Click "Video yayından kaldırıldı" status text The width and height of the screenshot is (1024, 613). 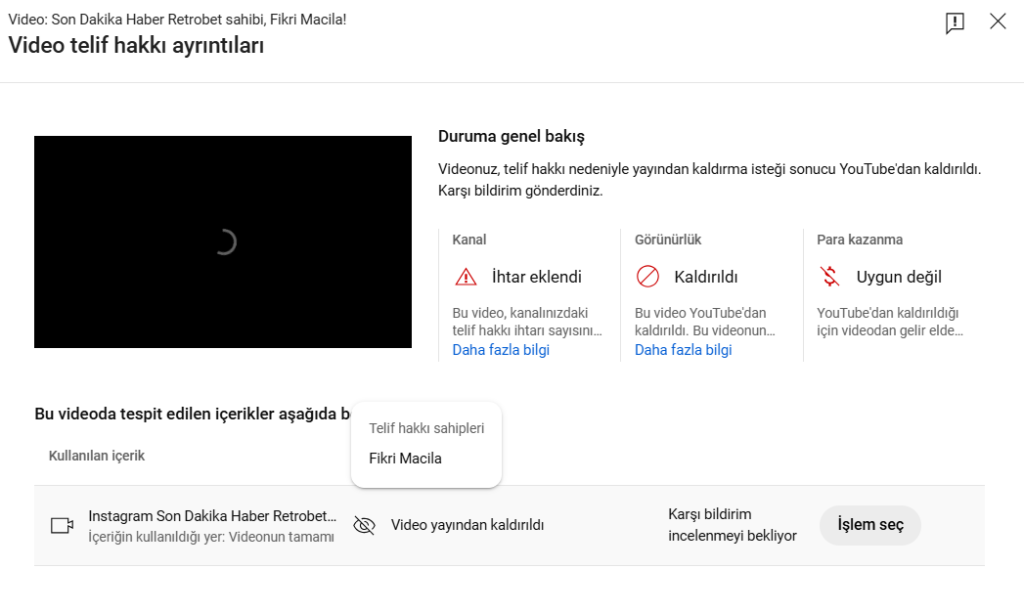click(x=468, y=525)
